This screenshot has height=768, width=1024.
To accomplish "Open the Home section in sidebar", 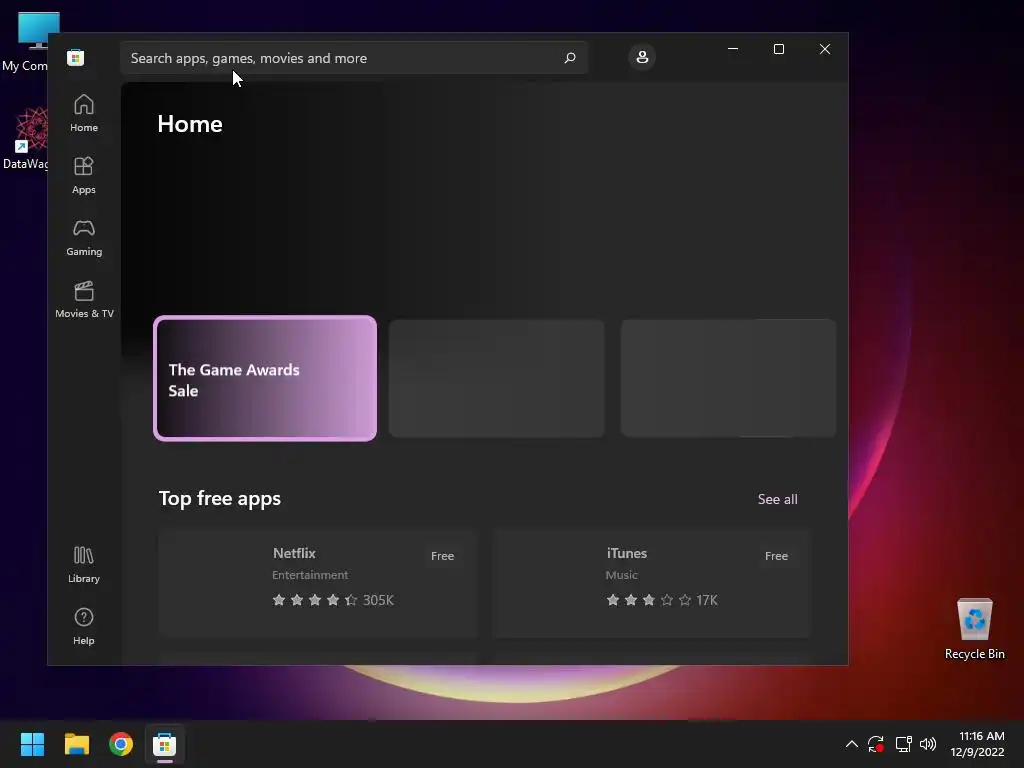I will pyautogui.click(x=84, y=114).
